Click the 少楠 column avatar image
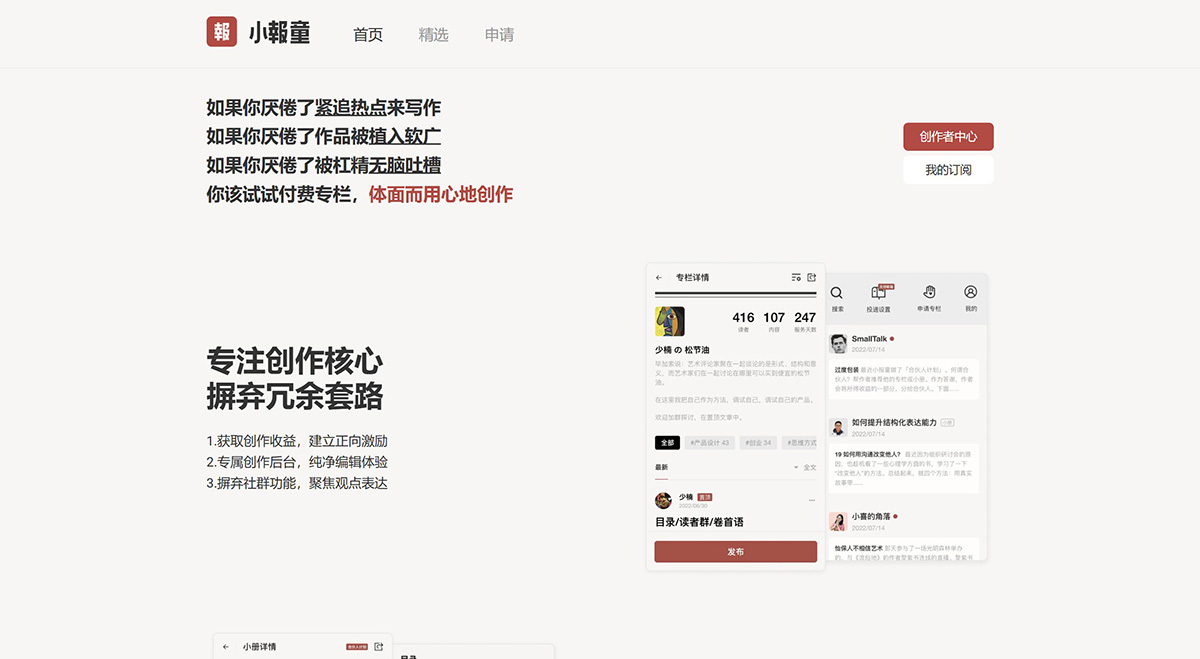This screenshot has height=659, width=1200. 670,322
